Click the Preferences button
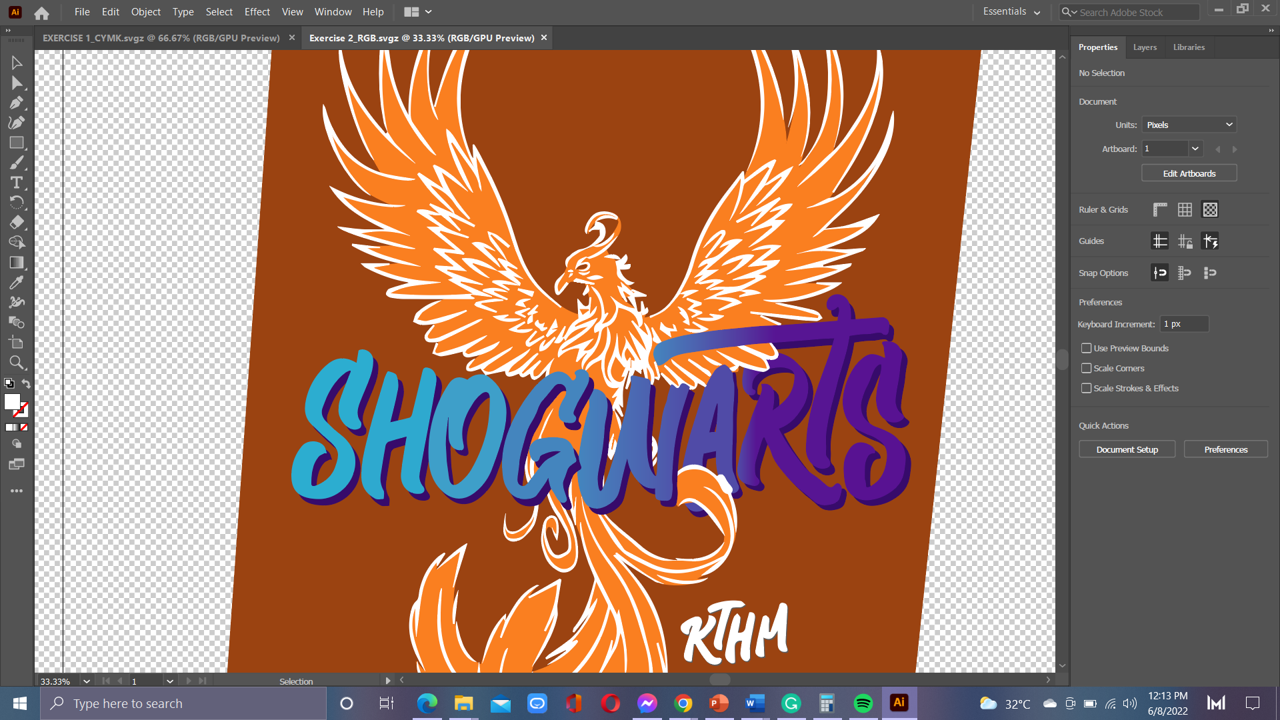Screen dimensions: 1280x720 [1226, 450]
